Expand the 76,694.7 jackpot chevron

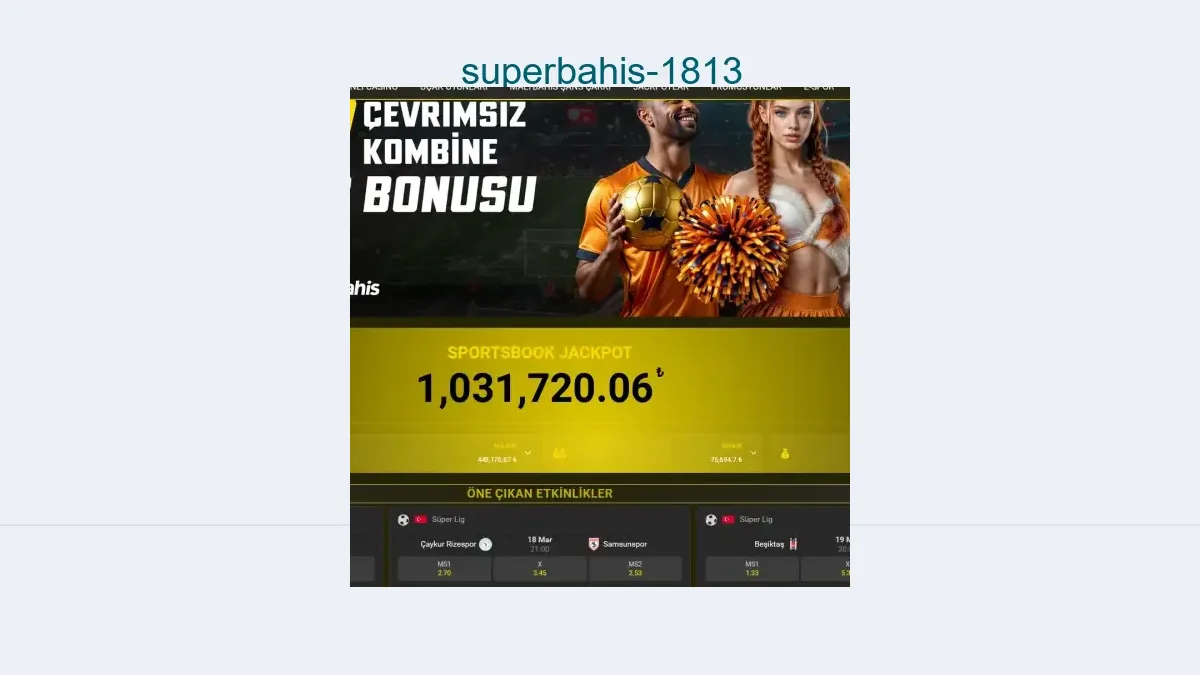753,452
